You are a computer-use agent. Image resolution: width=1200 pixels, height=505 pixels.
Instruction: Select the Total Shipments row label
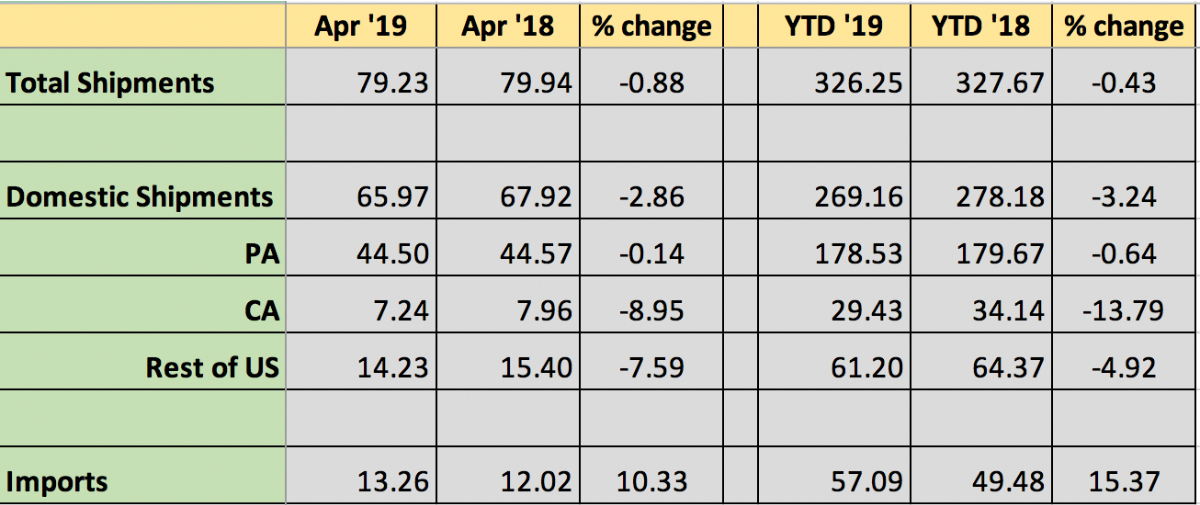(110, 82)
